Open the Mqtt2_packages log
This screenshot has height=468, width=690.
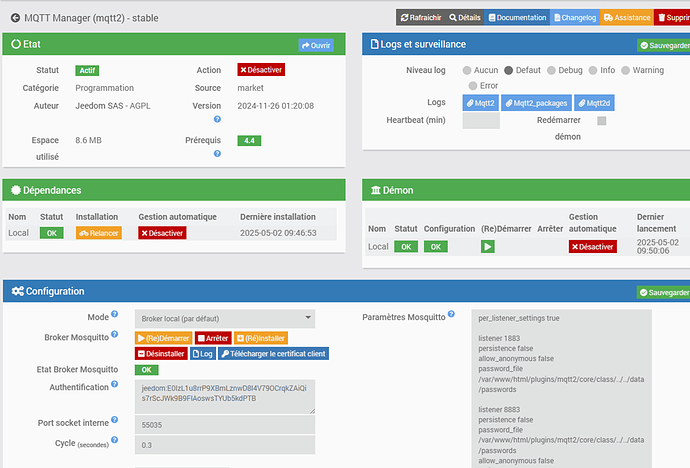(x=536, y=103)
